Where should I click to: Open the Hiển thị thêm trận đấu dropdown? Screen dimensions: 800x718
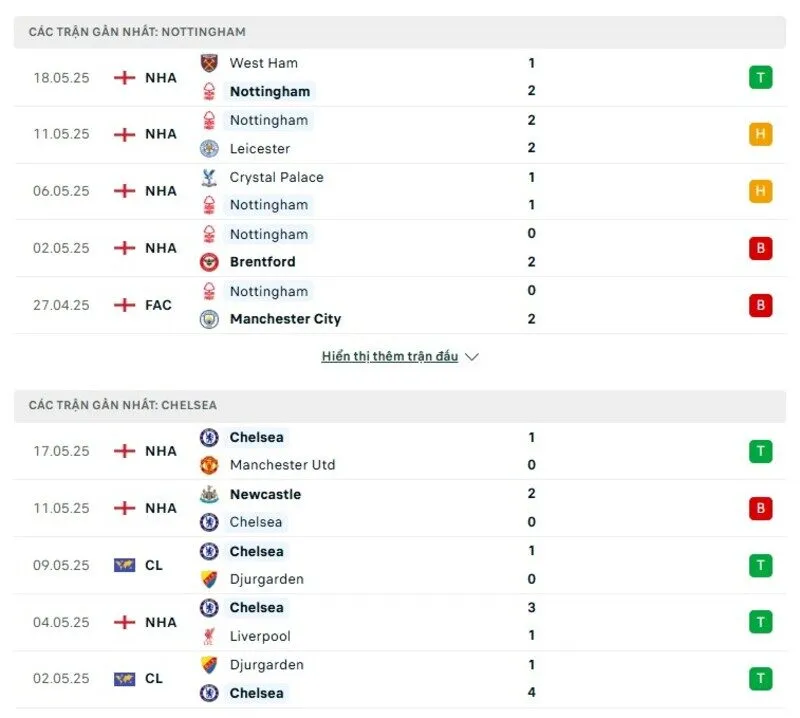click(390, 356)
